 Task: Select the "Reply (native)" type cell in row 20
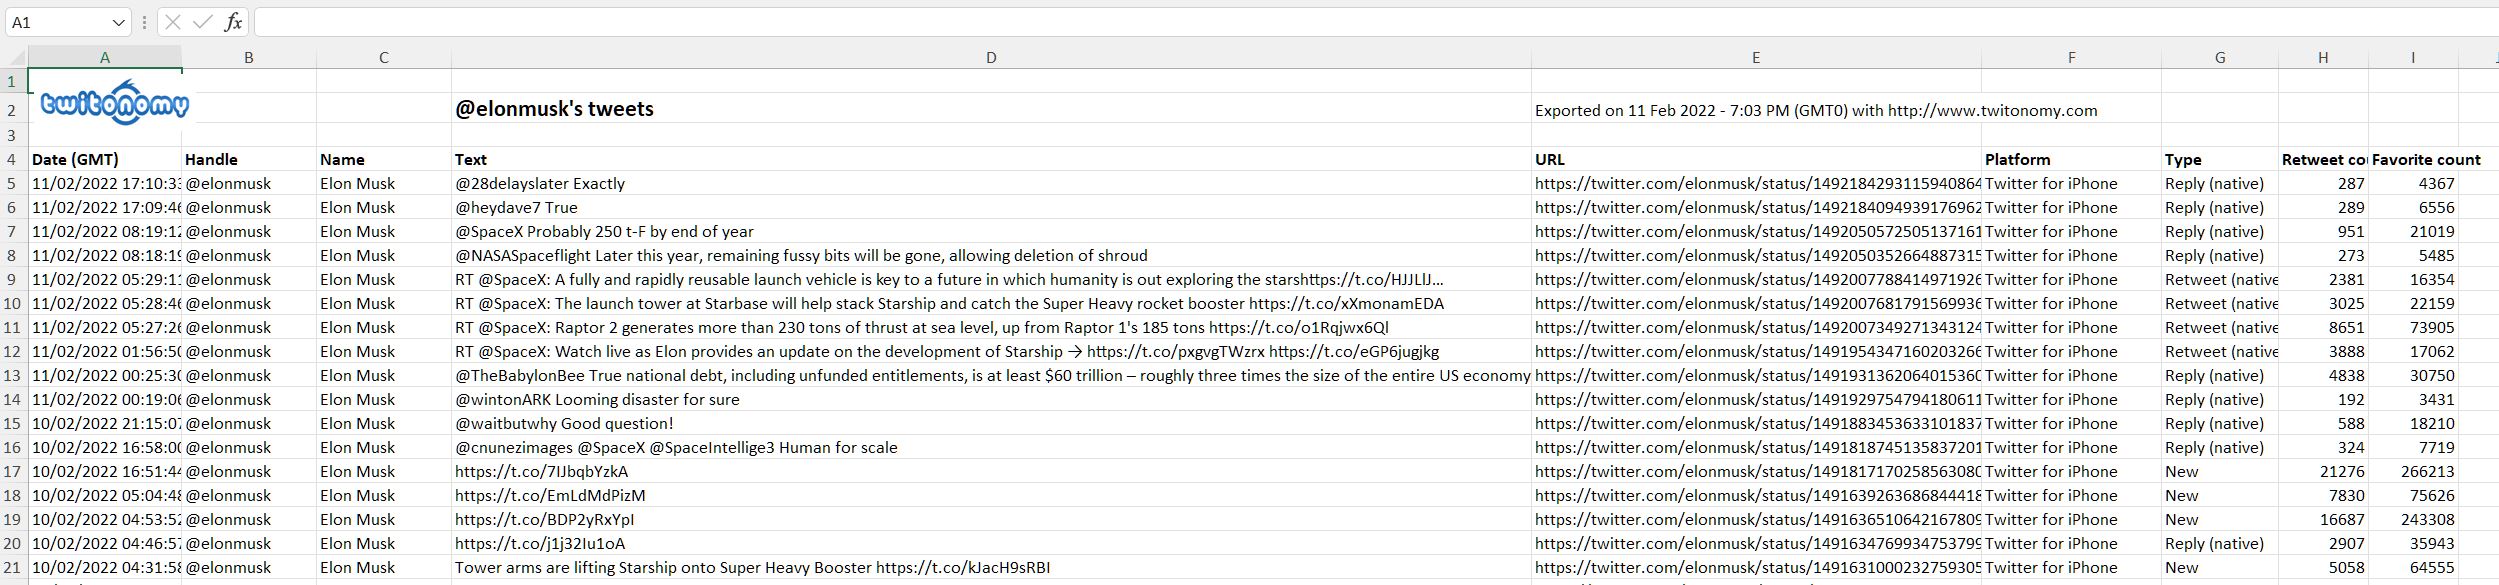pyautogui.click(x=2220, y=543)
